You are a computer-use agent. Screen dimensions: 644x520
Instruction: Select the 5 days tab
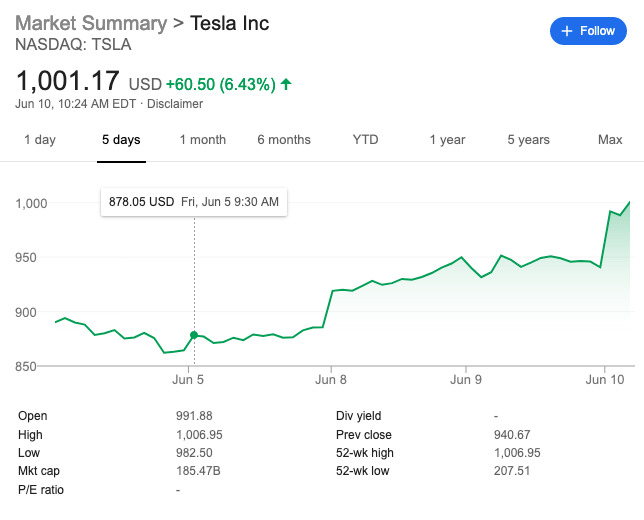click(121, 140)
